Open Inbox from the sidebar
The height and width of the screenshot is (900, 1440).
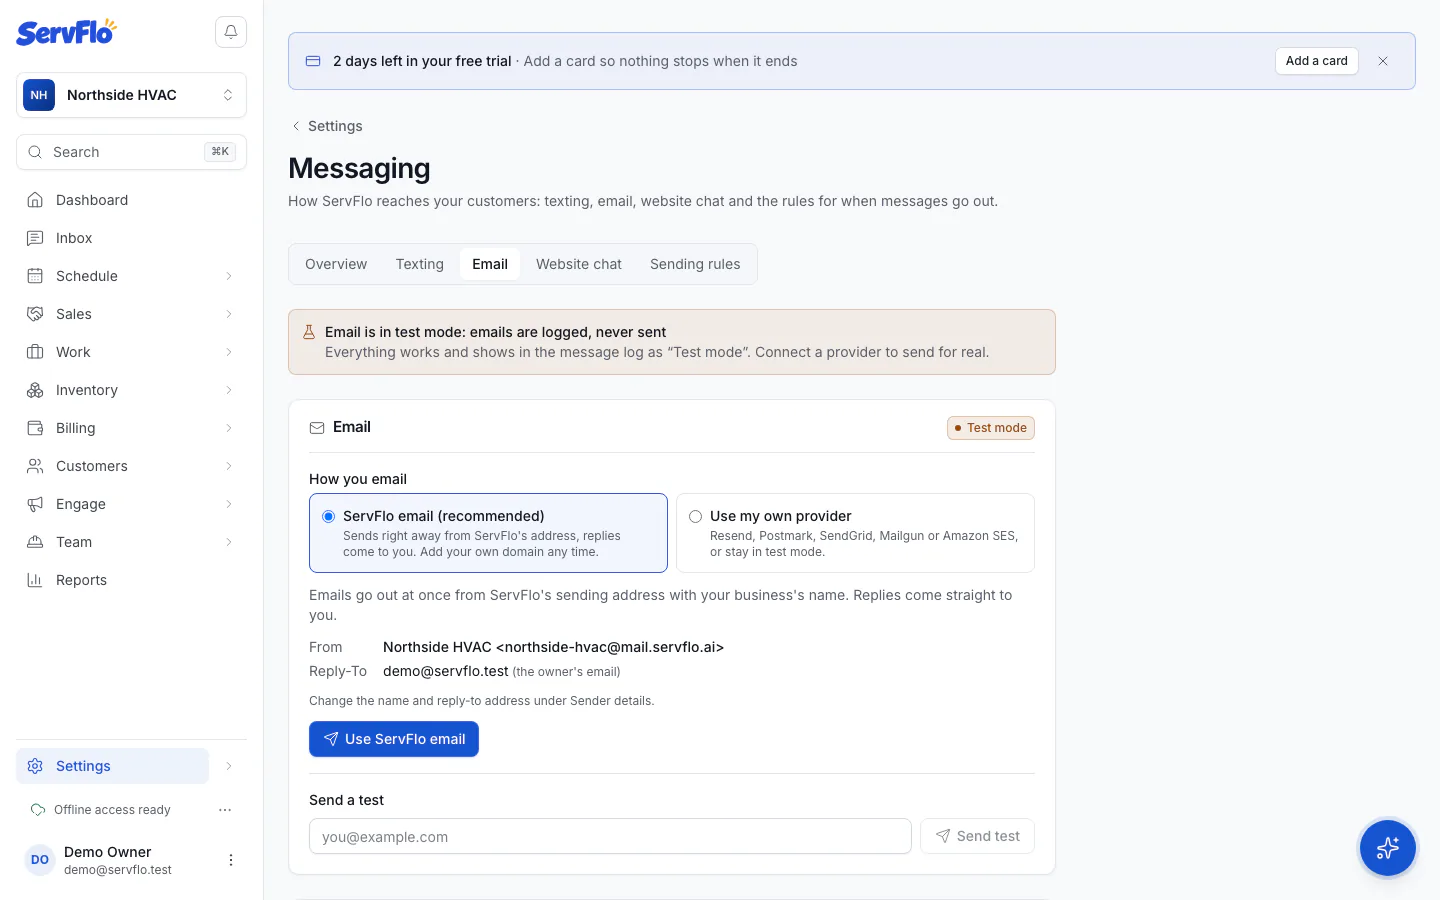[132, 238]
